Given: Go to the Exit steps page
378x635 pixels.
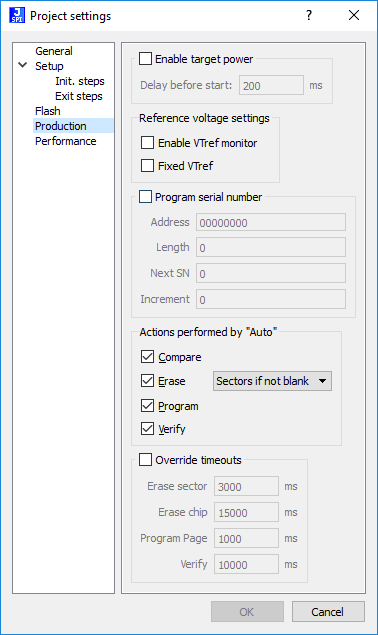Looking at the screenshot, I should coord(79,96).
